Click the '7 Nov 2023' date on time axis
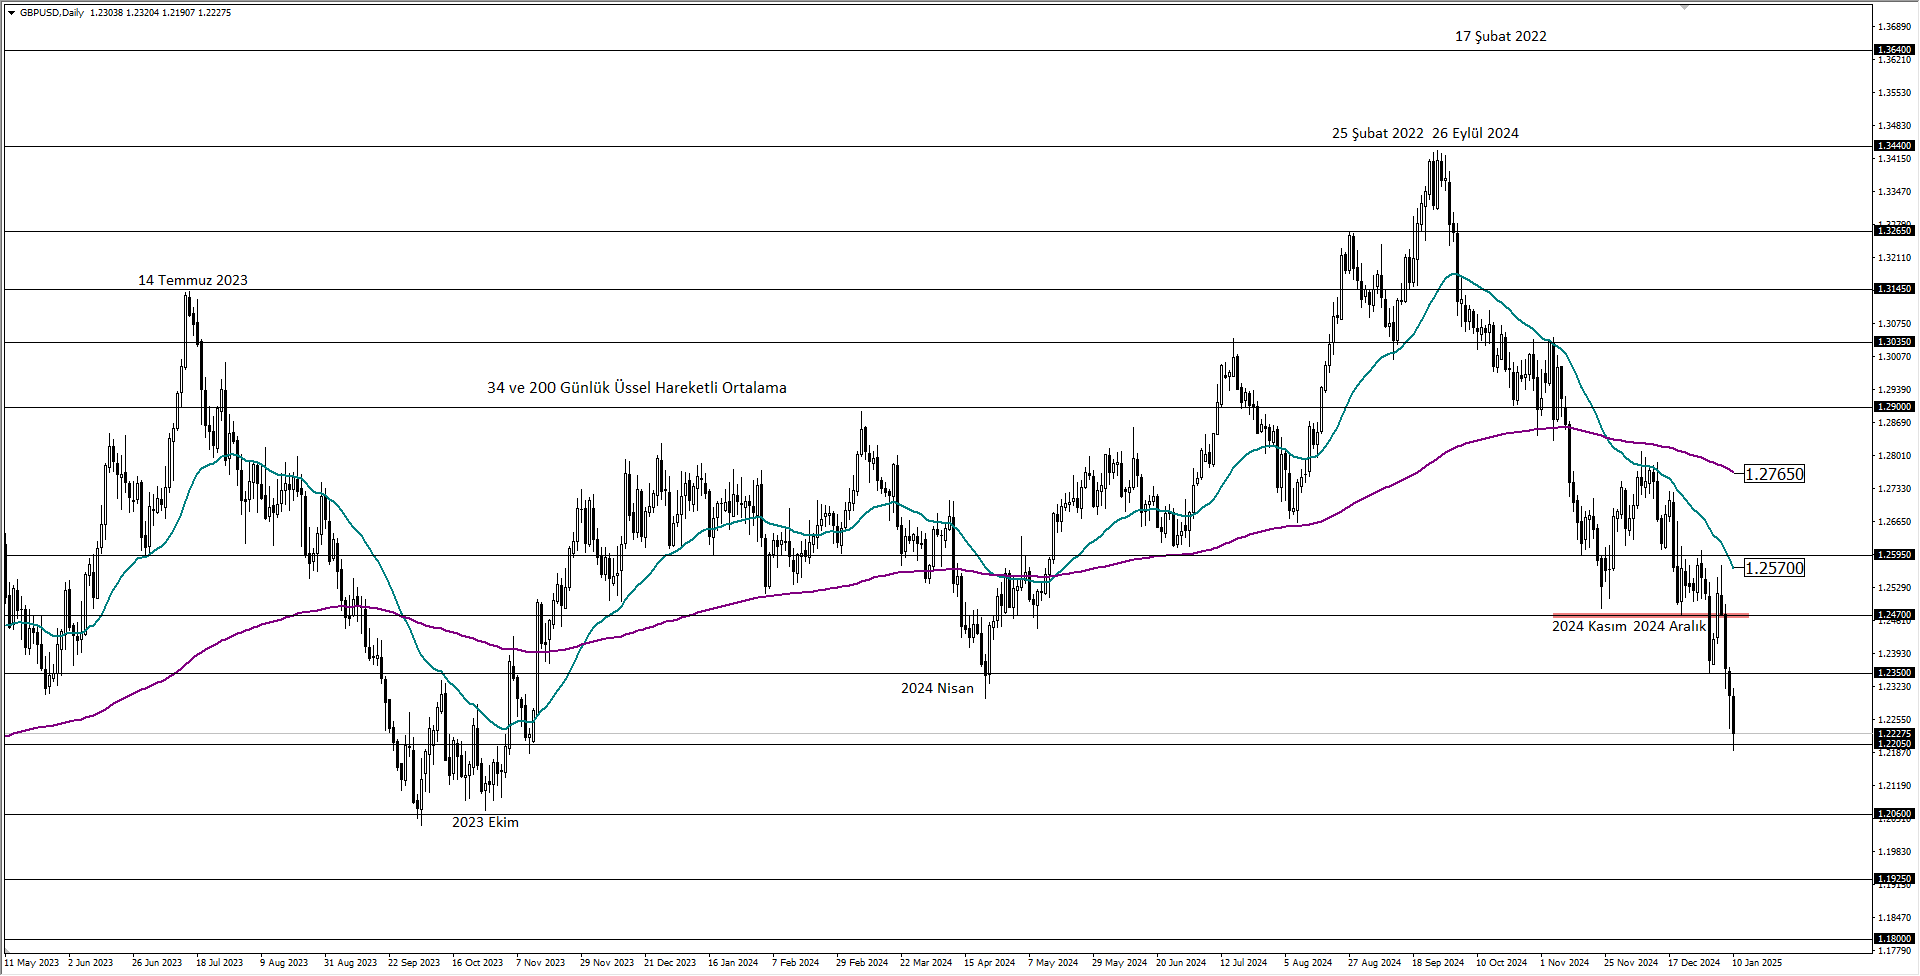 tap(540, 963)
